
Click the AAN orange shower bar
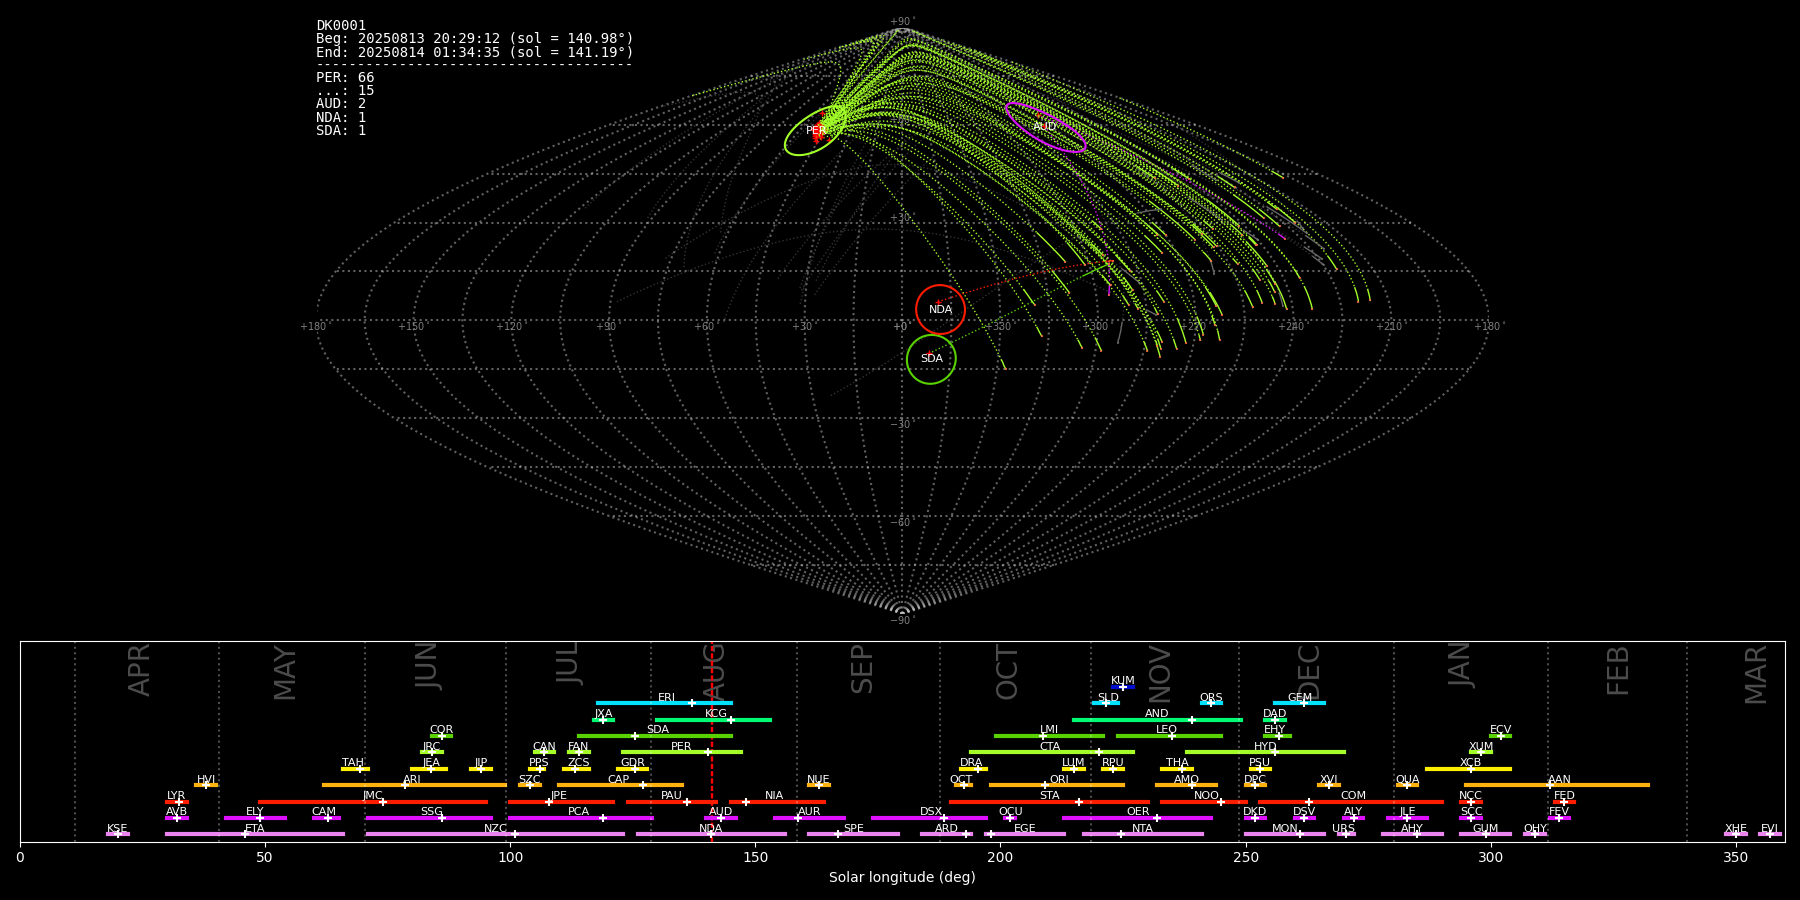(1557, 785)
